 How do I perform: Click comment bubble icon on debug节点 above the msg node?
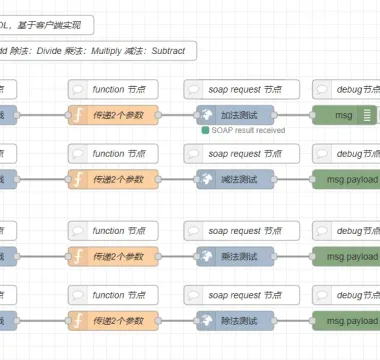point(322,90)
